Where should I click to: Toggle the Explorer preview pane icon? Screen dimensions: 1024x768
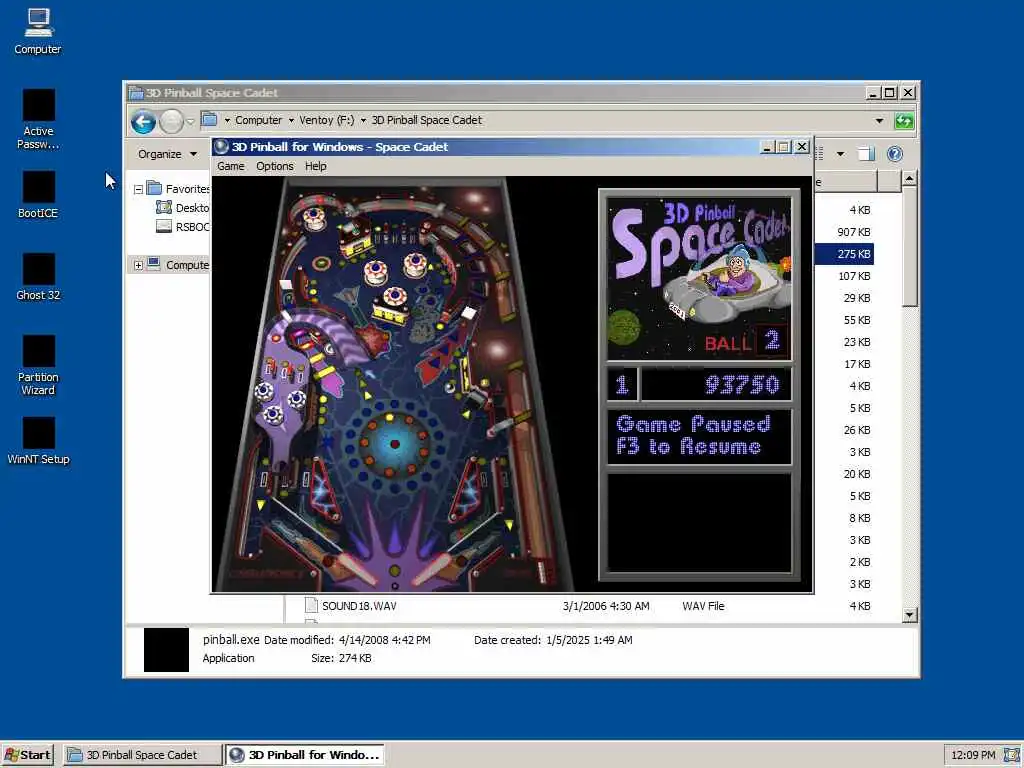[x=866, y=153]
